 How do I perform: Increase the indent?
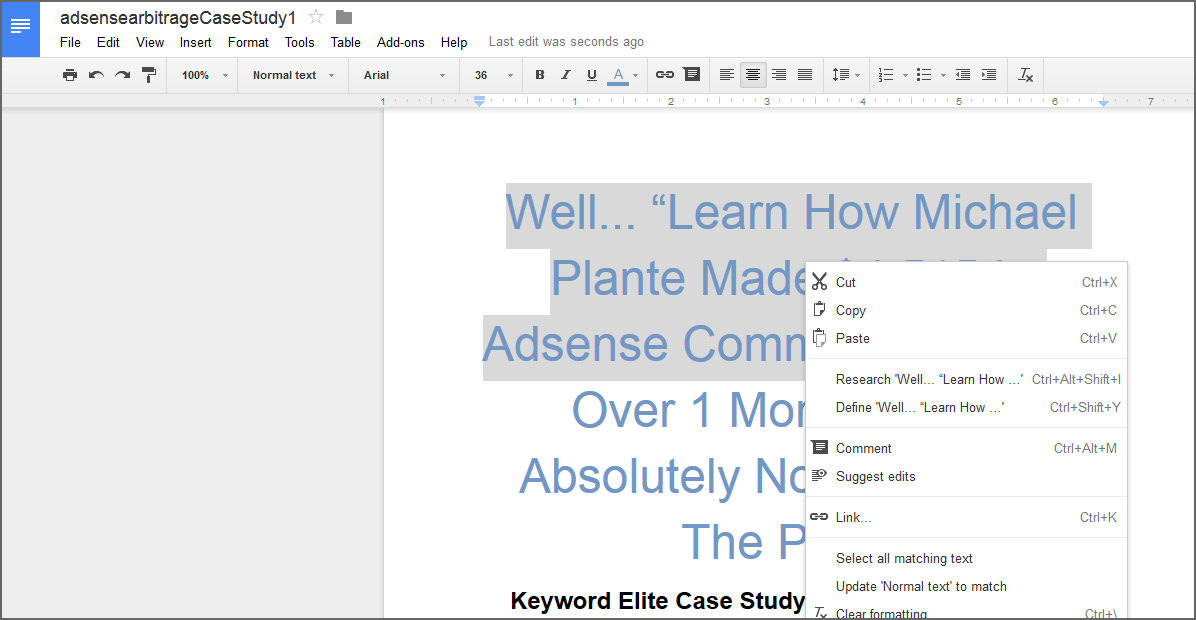pyautogui.click(x=989, y=75)
